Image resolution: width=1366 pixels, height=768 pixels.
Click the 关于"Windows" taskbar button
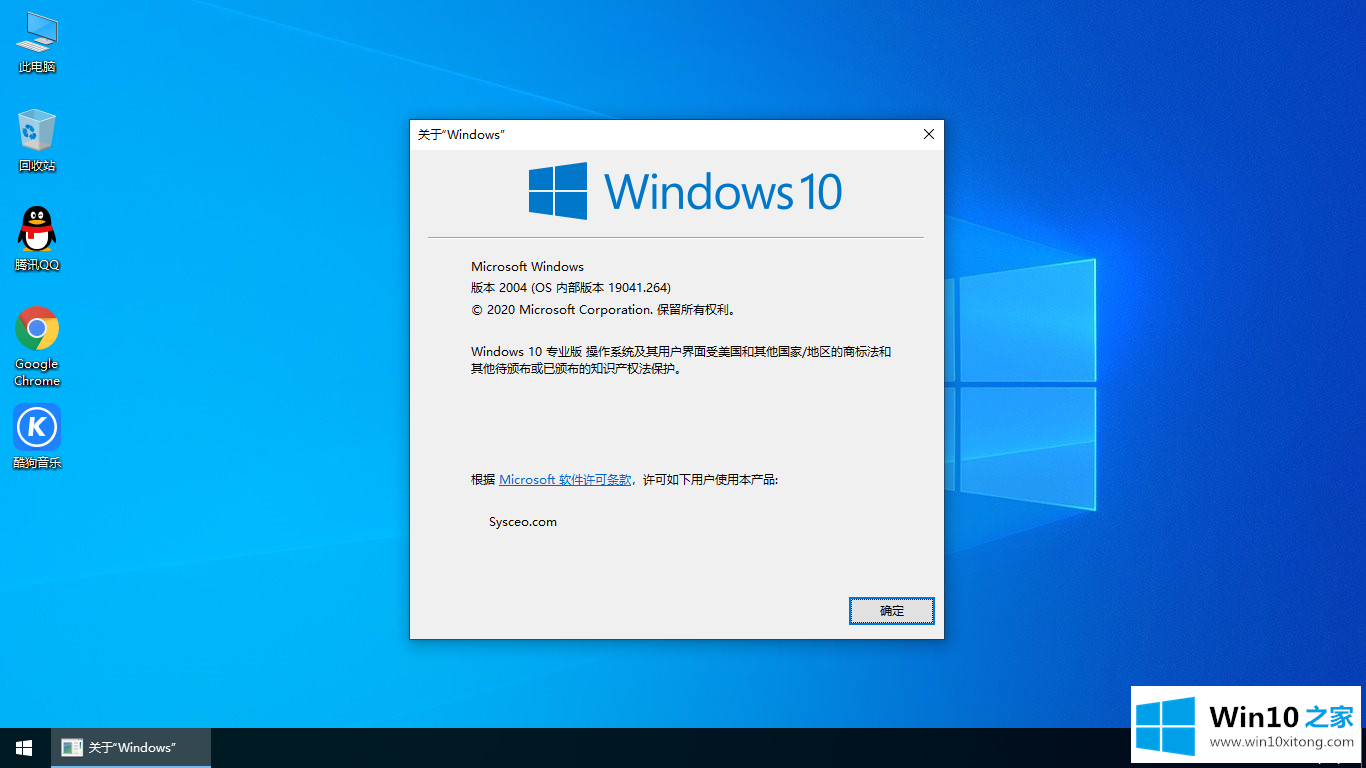pos(131,748)
